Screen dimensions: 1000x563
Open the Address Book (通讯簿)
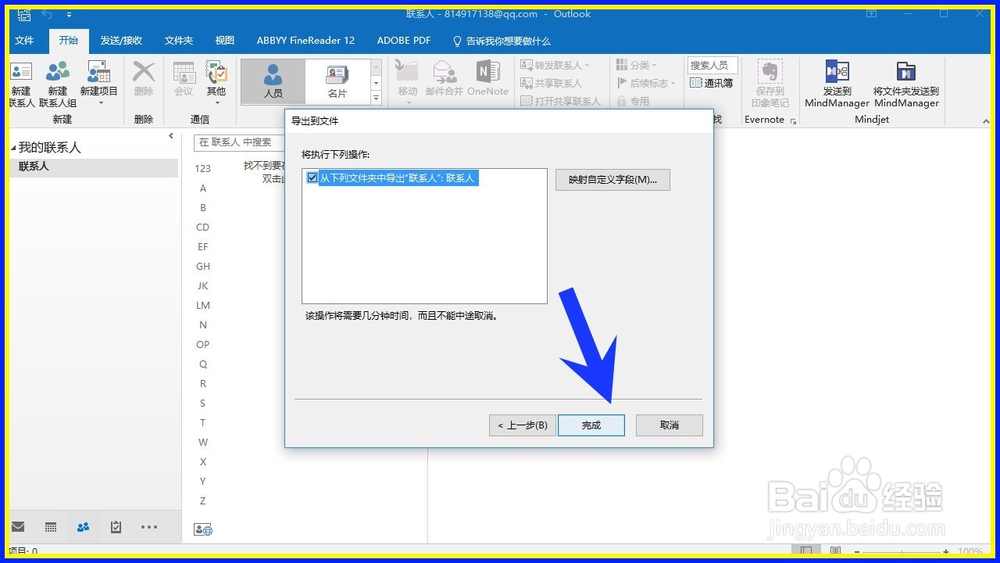pos(711,83)
